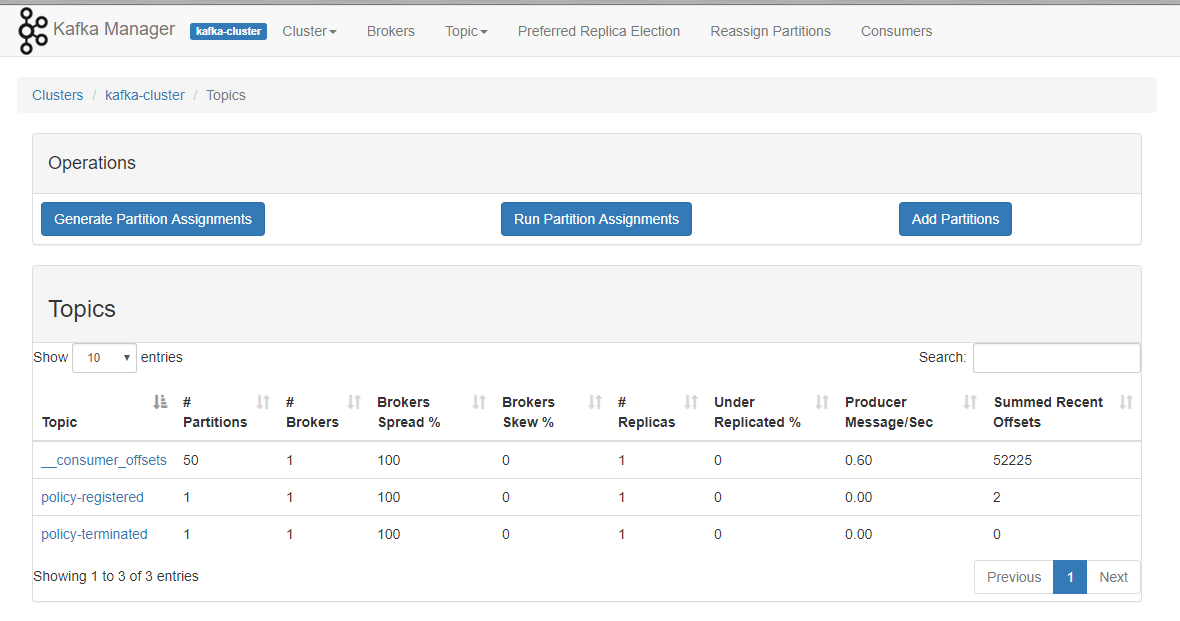Click the Topics panel heading
Viewport: 1180px width, 621px height.
click(82, 309)
